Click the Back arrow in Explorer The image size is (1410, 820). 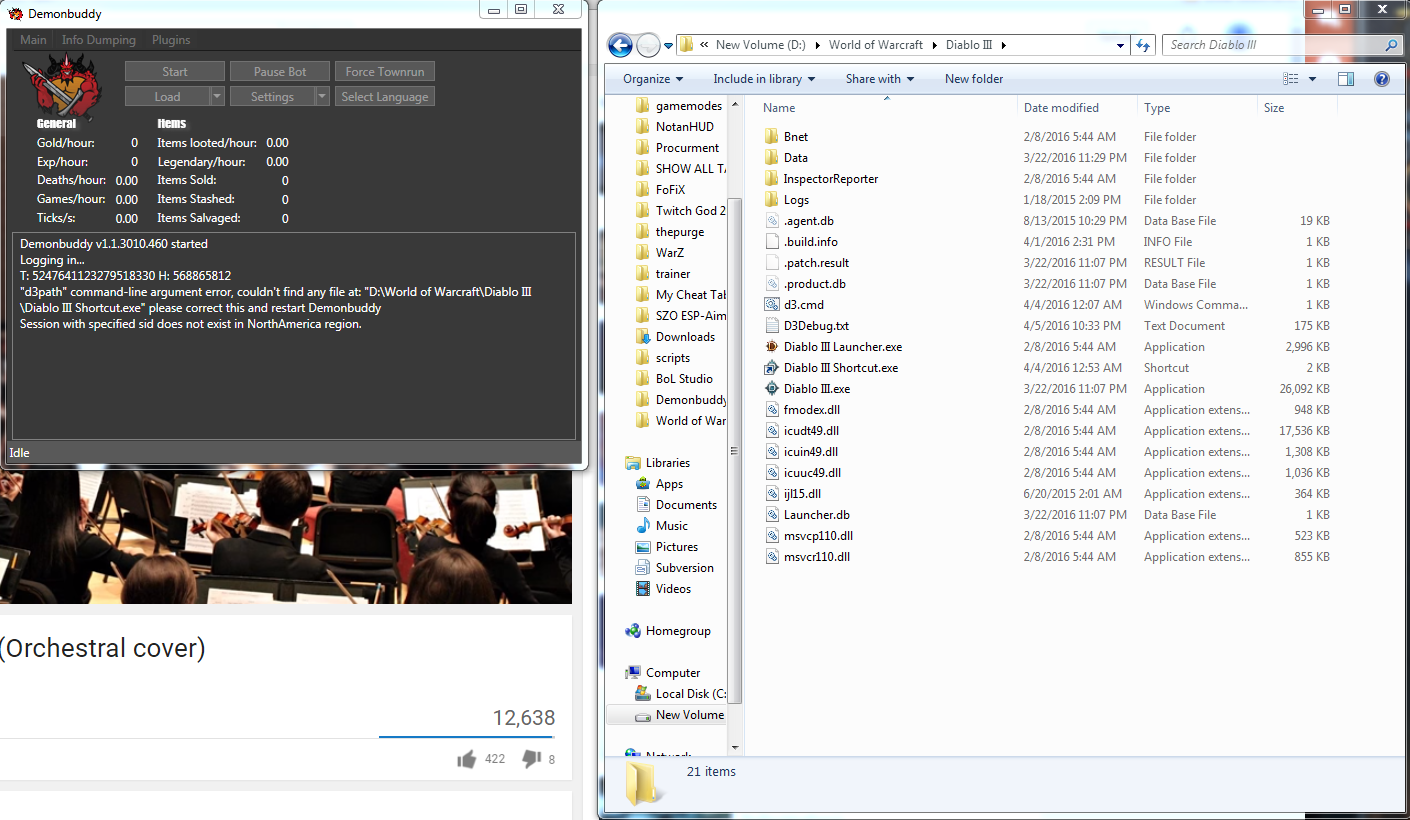(620, 45)
